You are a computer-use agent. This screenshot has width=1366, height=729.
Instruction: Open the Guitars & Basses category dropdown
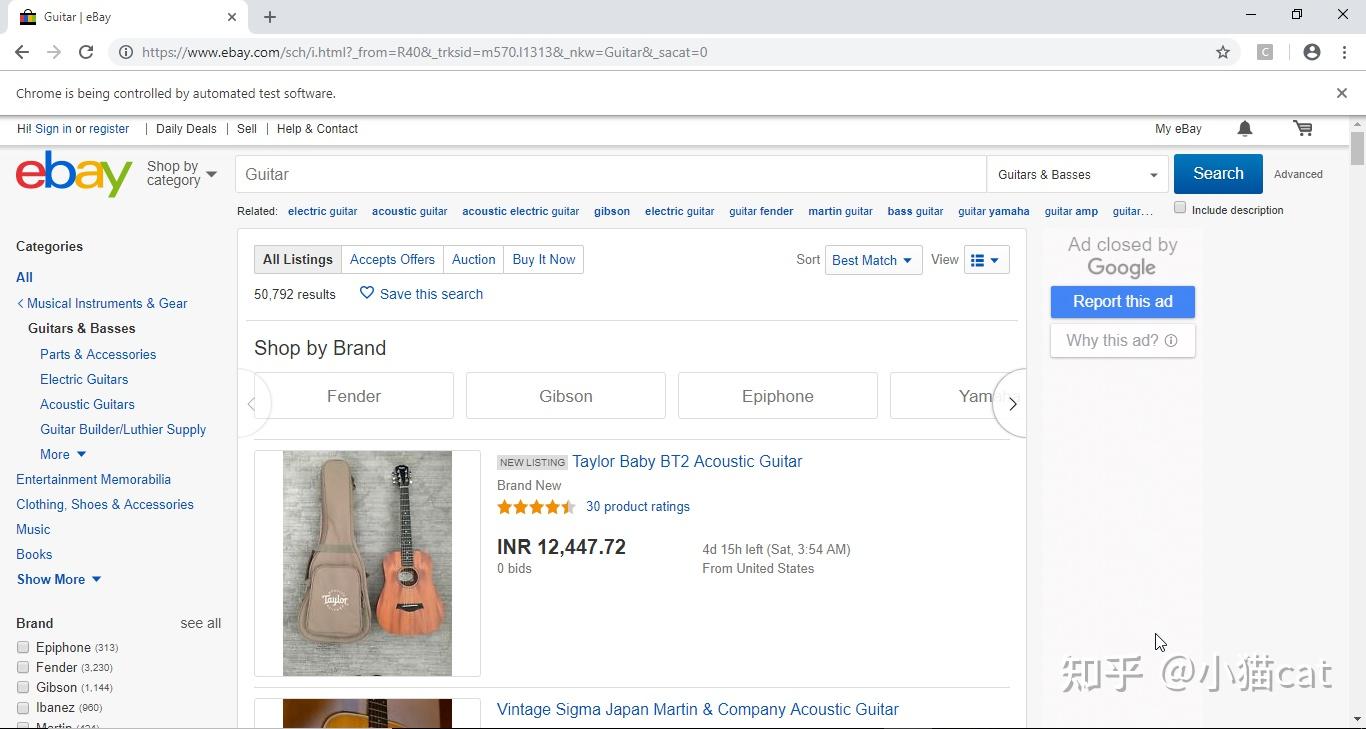pos(1078,174)
